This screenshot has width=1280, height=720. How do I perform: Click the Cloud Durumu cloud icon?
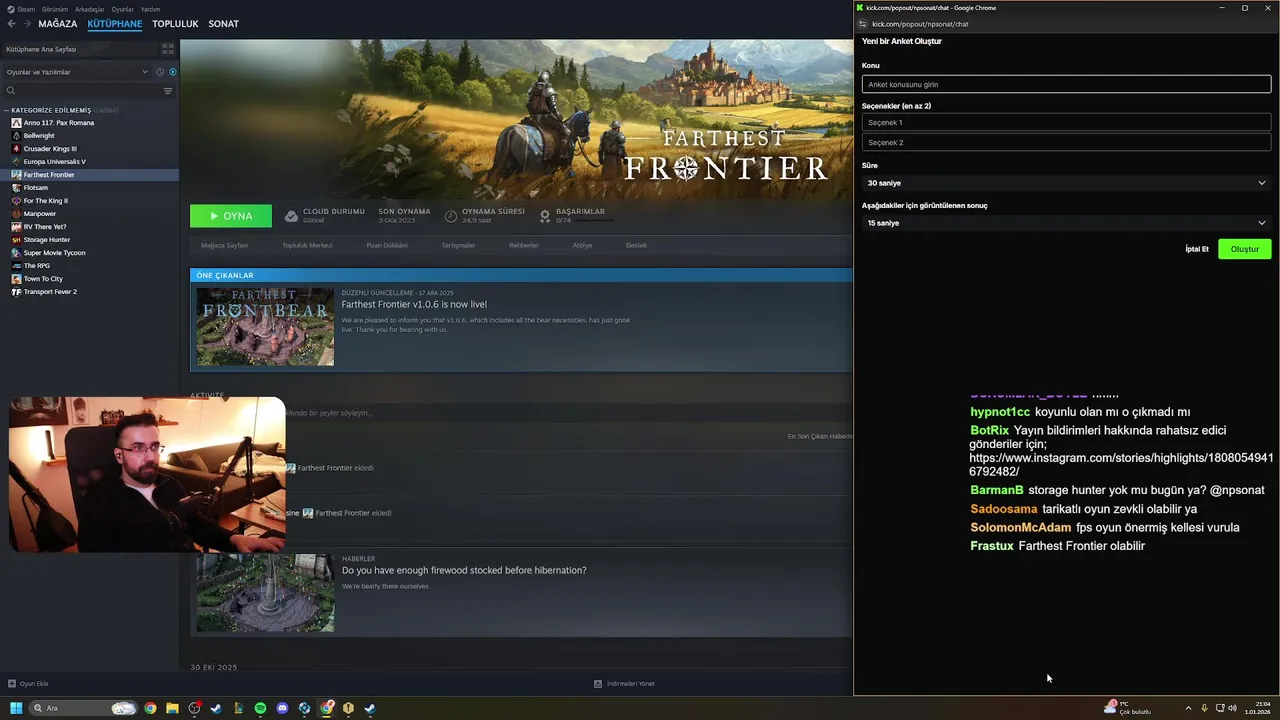click(291, 216)
